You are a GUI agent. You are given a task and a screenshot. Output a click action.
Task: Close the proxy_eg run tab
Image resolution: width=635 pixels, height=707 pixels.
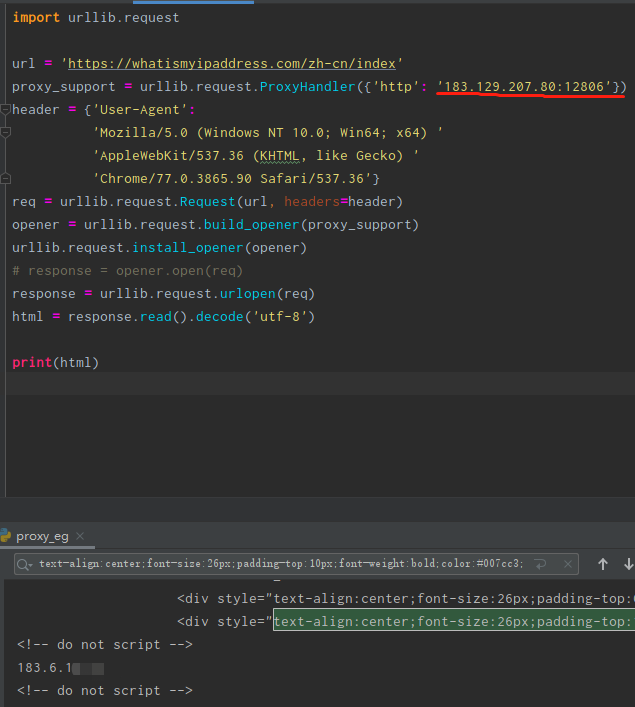[80, 537]
